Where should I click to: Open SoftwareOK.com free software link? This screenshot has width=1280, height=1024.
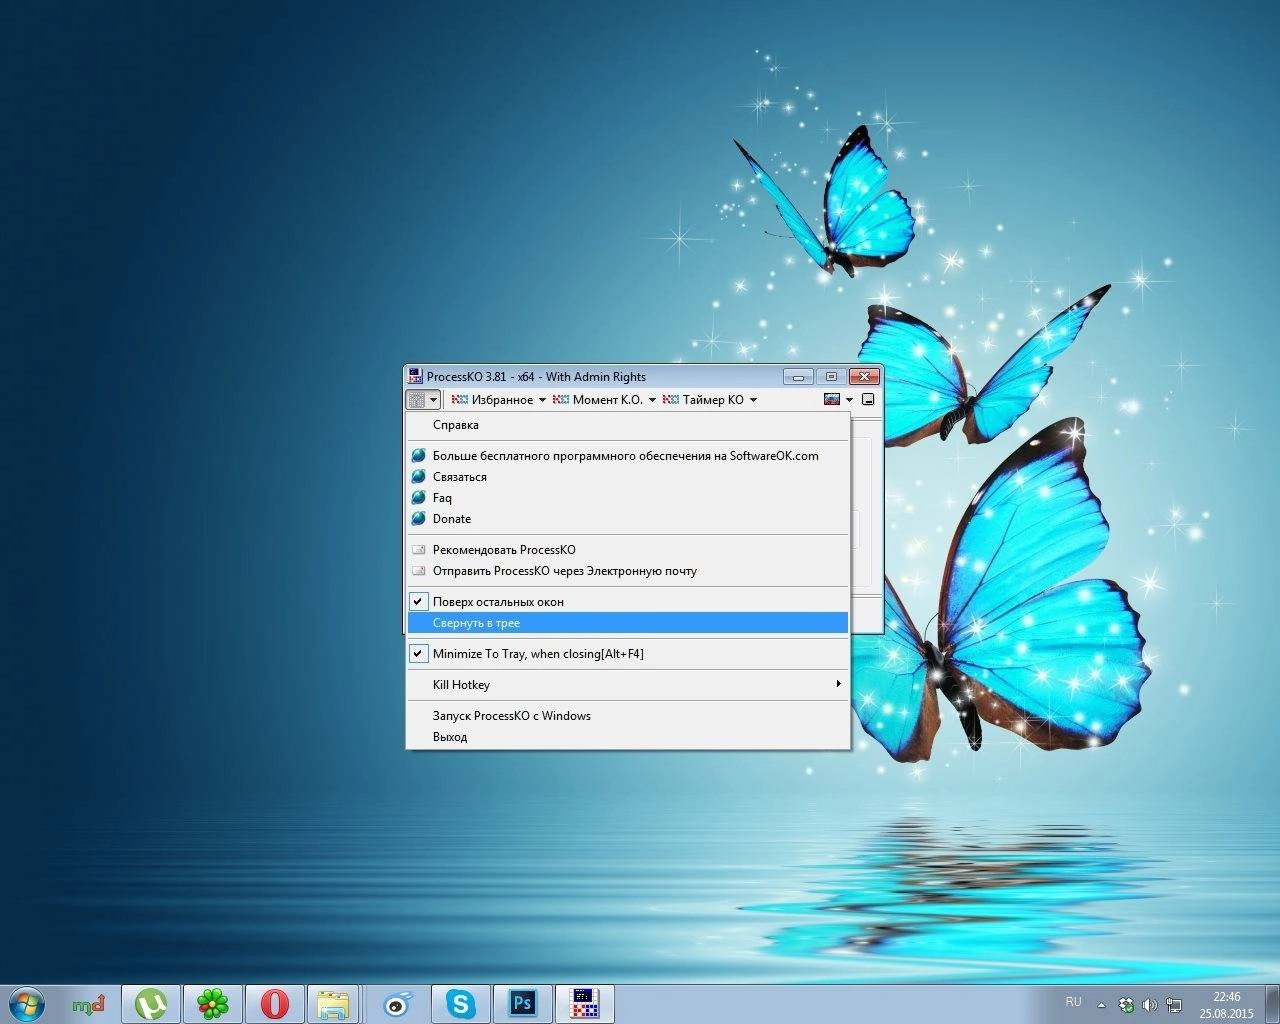pyautogui.click(x=627, y=456)
